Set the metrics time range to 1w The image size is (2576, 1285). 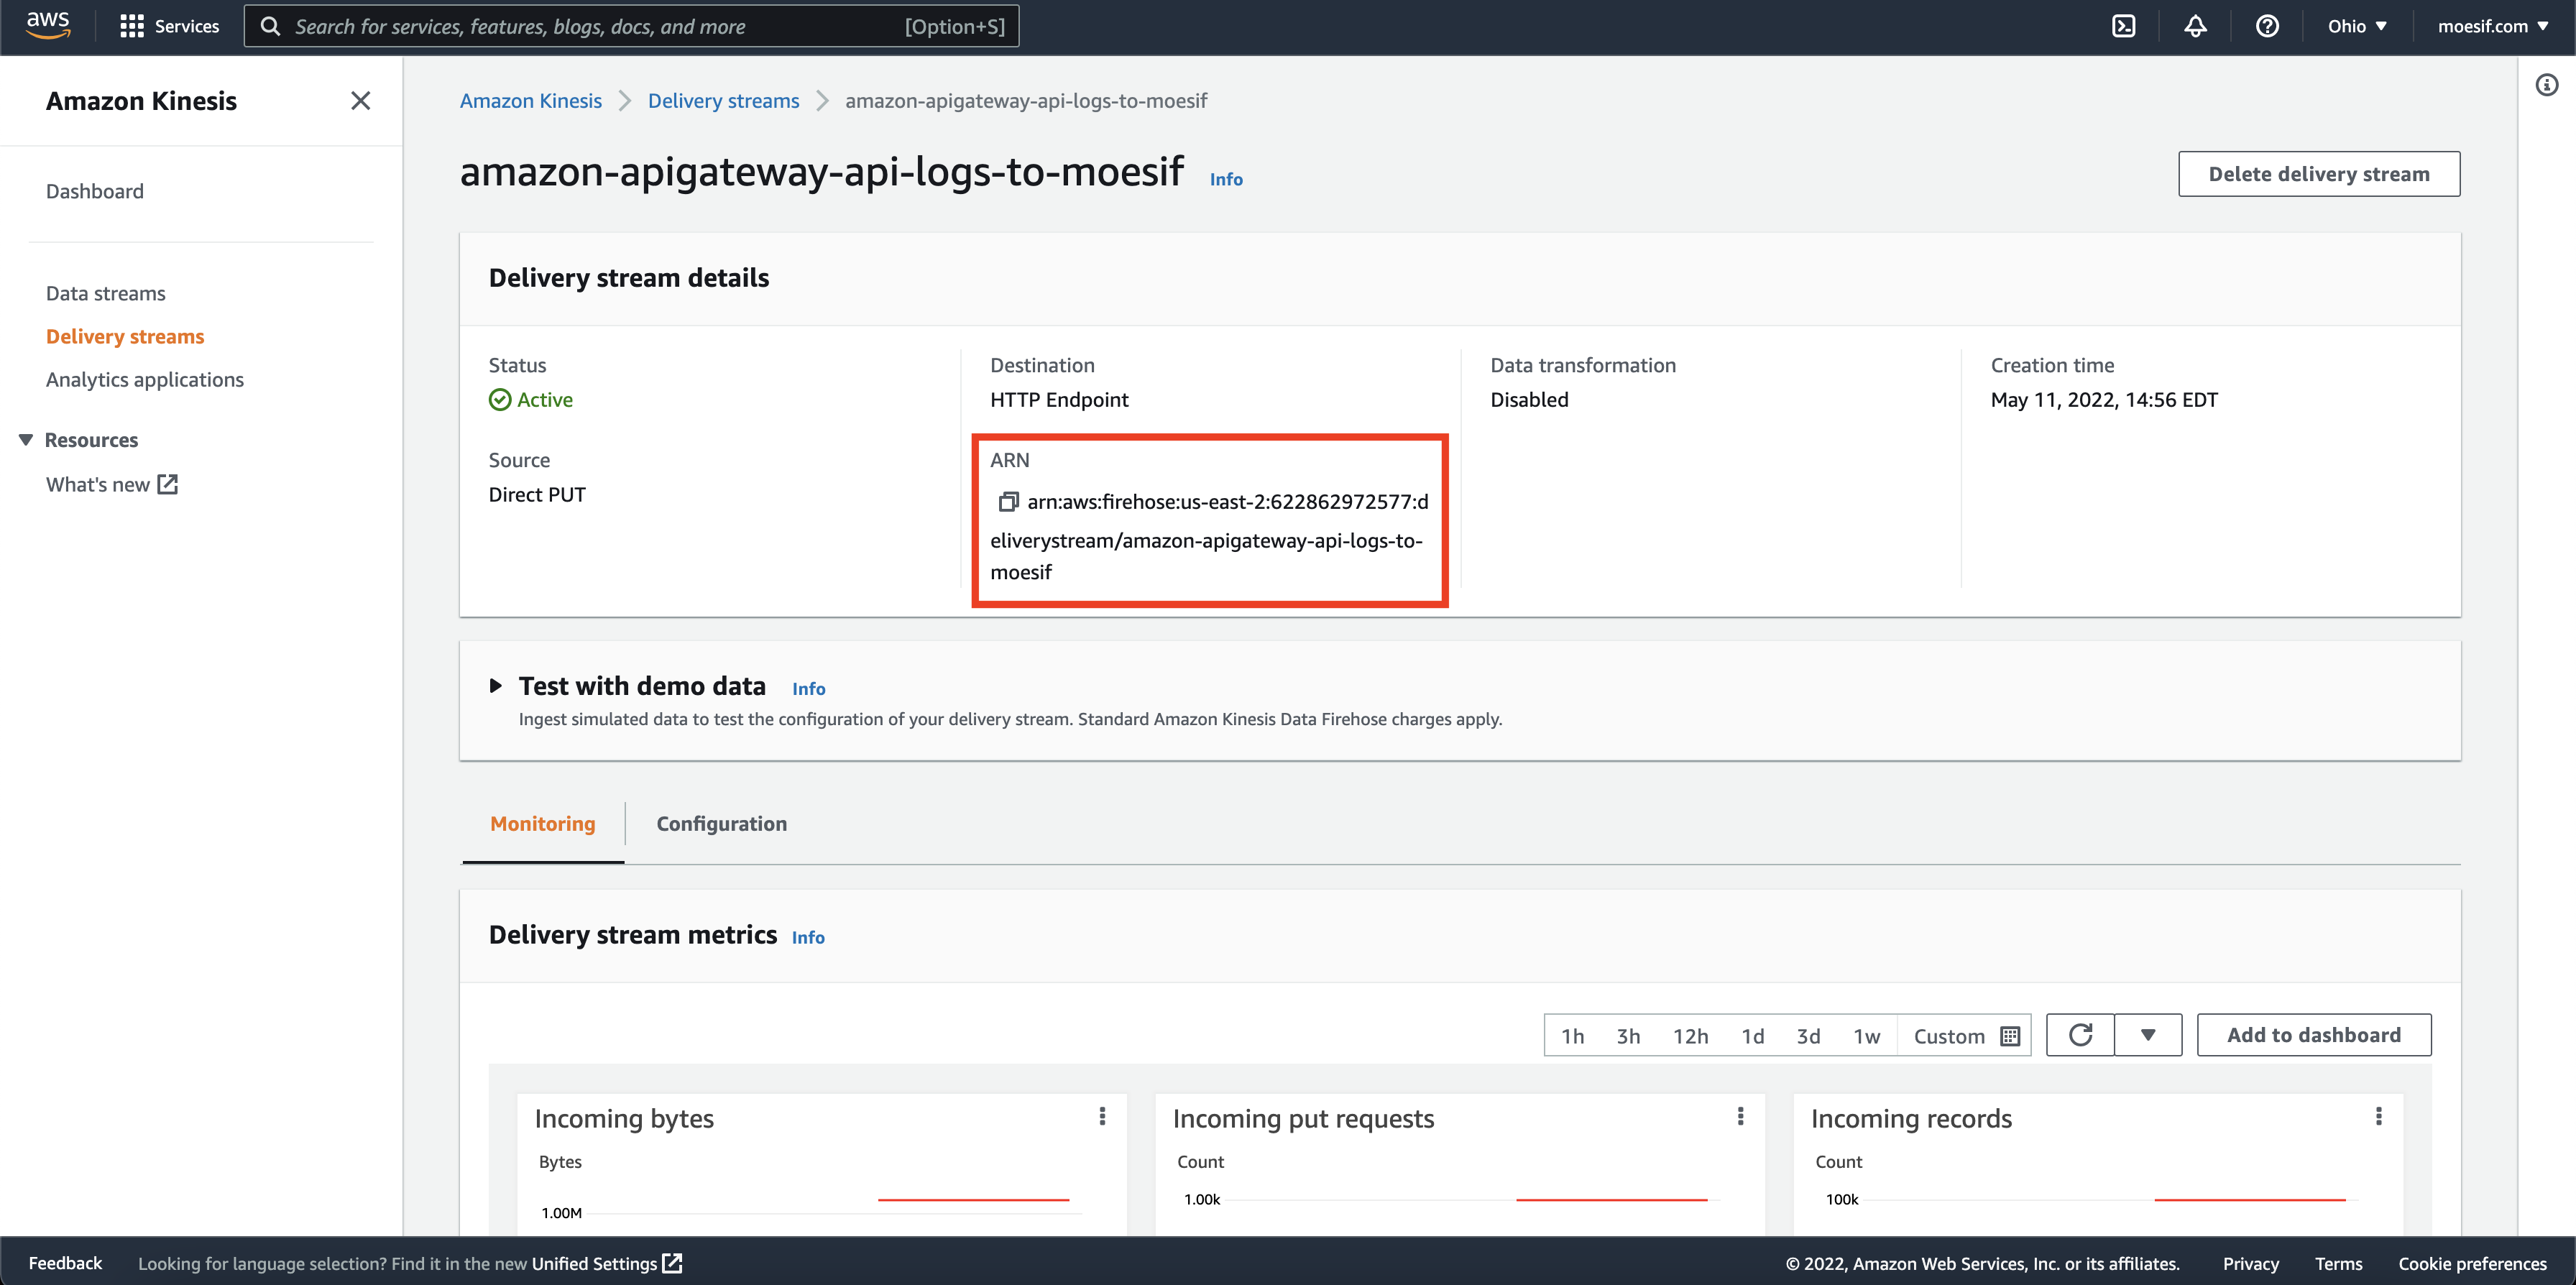click(x=1867, y=1036)
